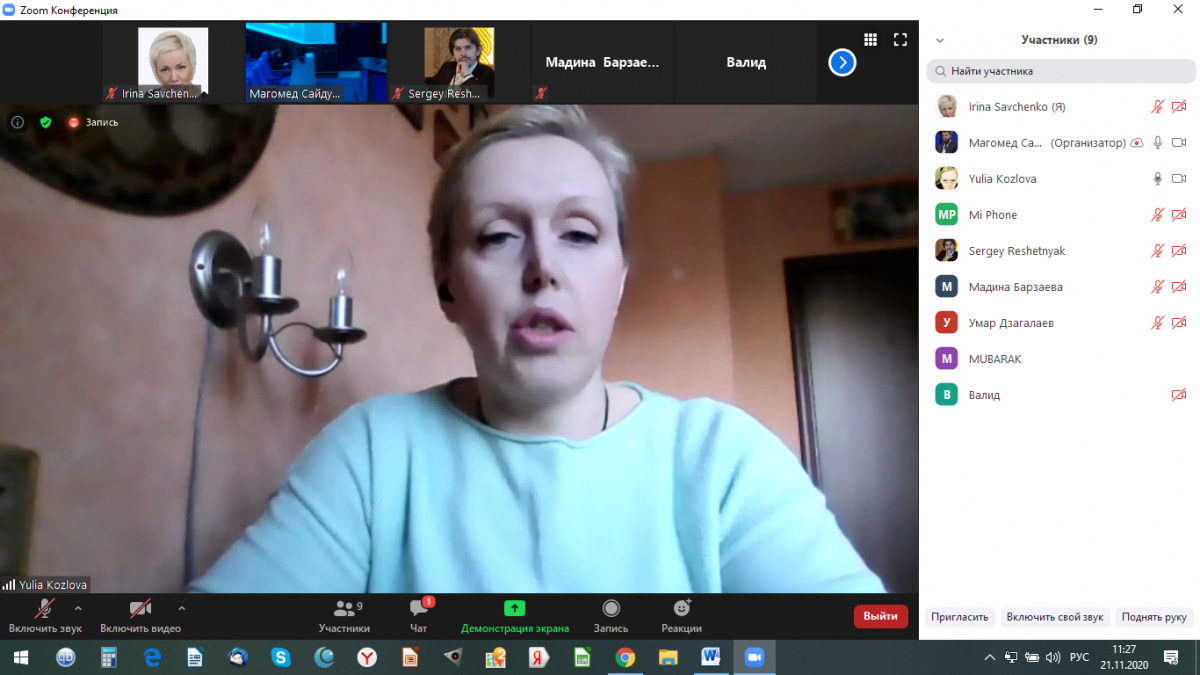Click the Пригласить invite button

pyautogui.click(x=960, y=617)
